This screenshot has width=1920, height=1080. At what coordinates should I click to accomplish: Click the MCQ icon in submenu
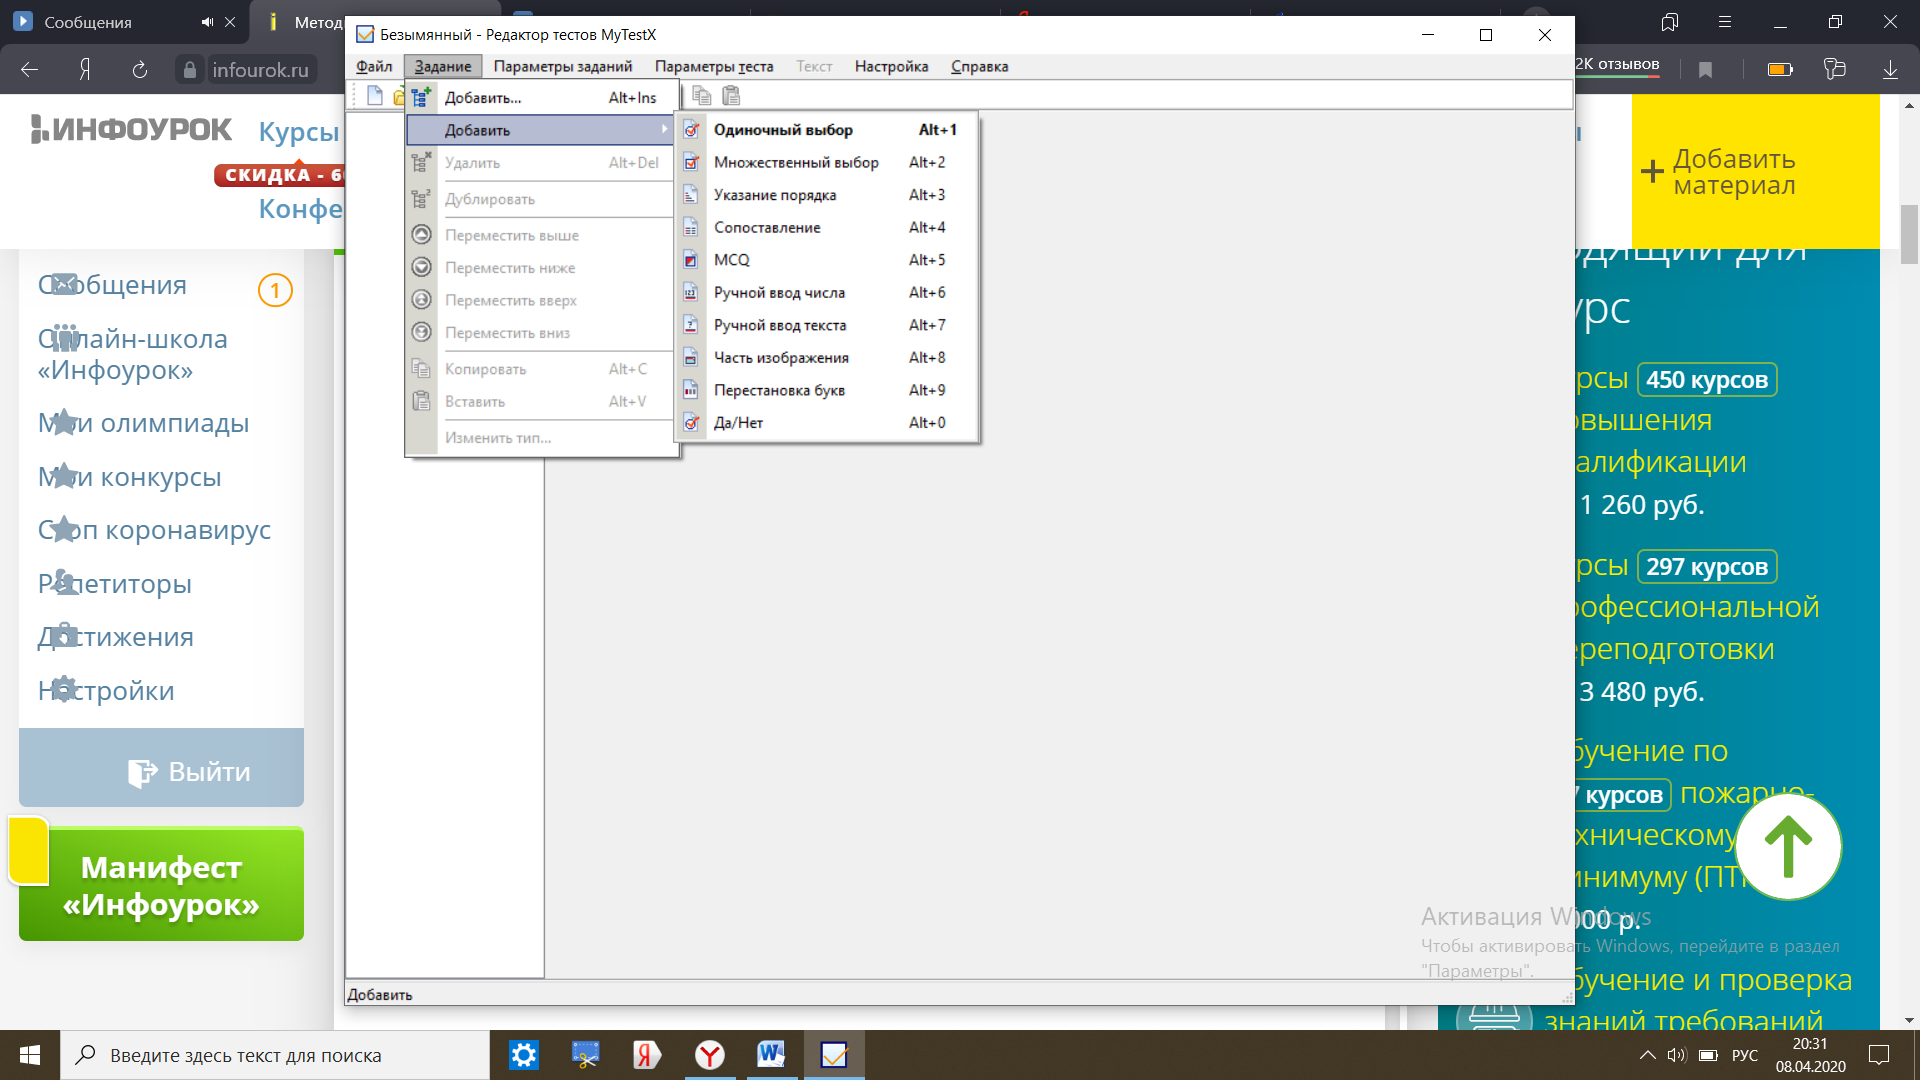pos(691,260)
